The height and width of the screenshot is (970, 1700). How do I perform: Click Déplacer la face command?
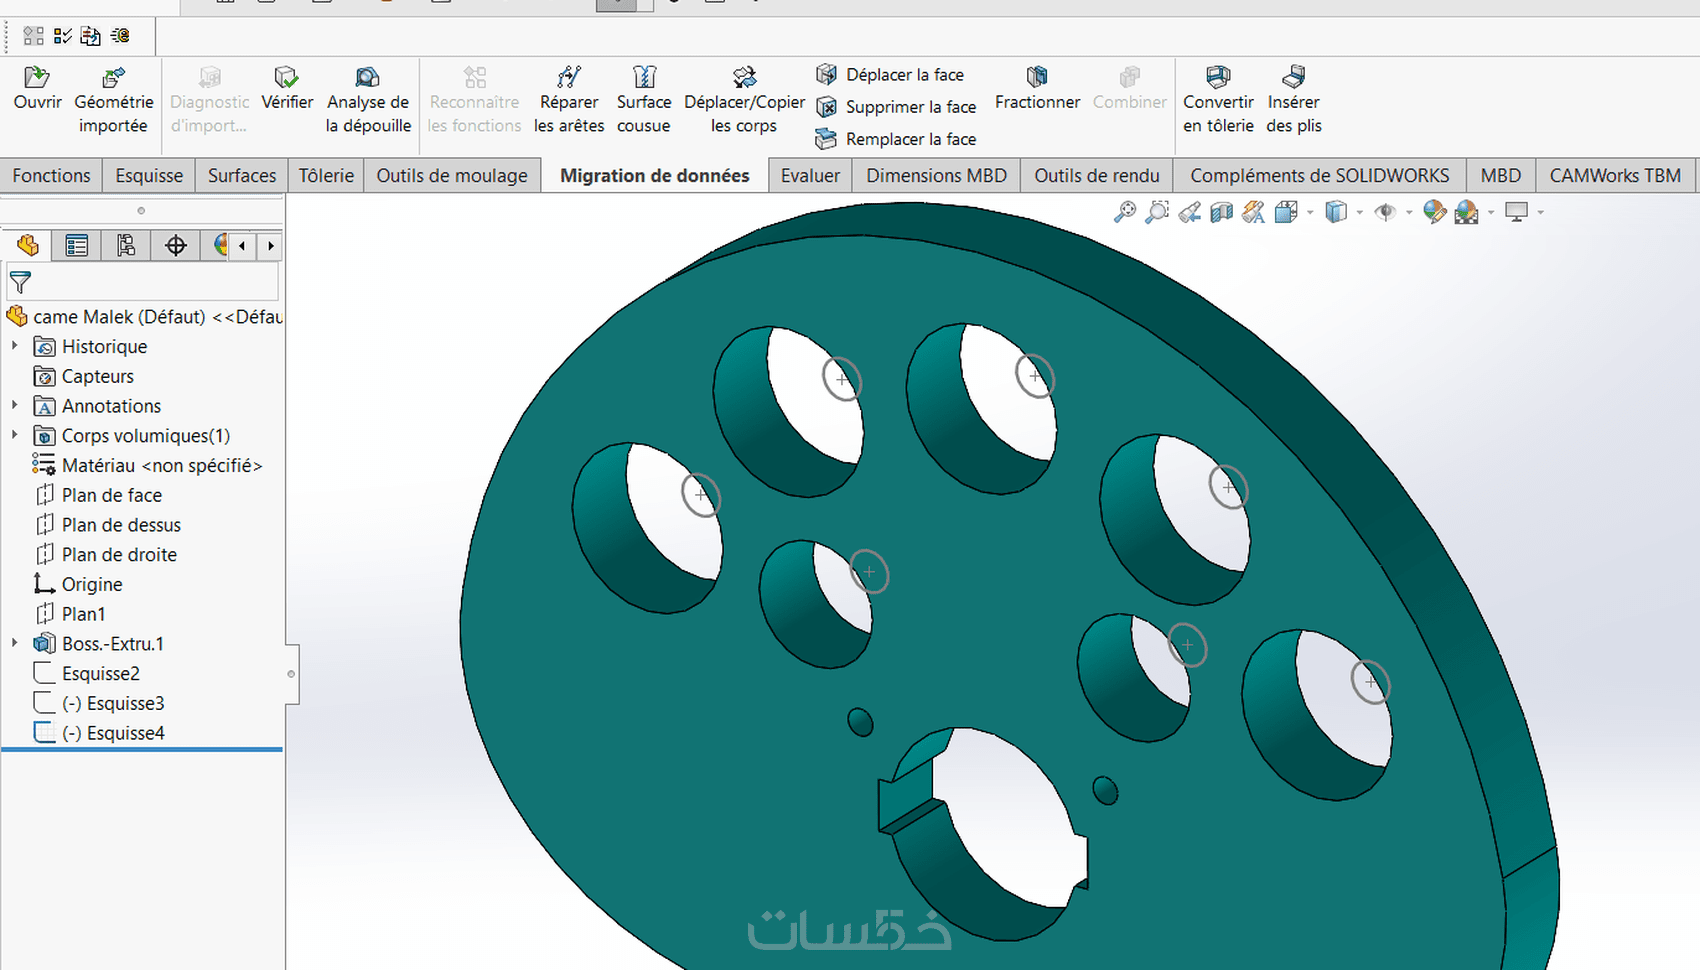pos(890,75)
